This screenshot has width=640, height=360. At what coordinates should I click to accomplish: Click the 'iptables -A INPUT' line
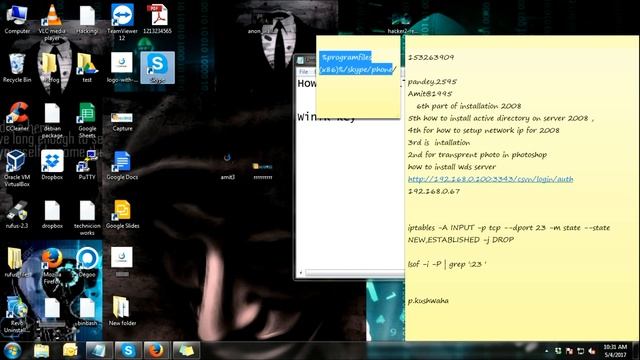(509, 227)
